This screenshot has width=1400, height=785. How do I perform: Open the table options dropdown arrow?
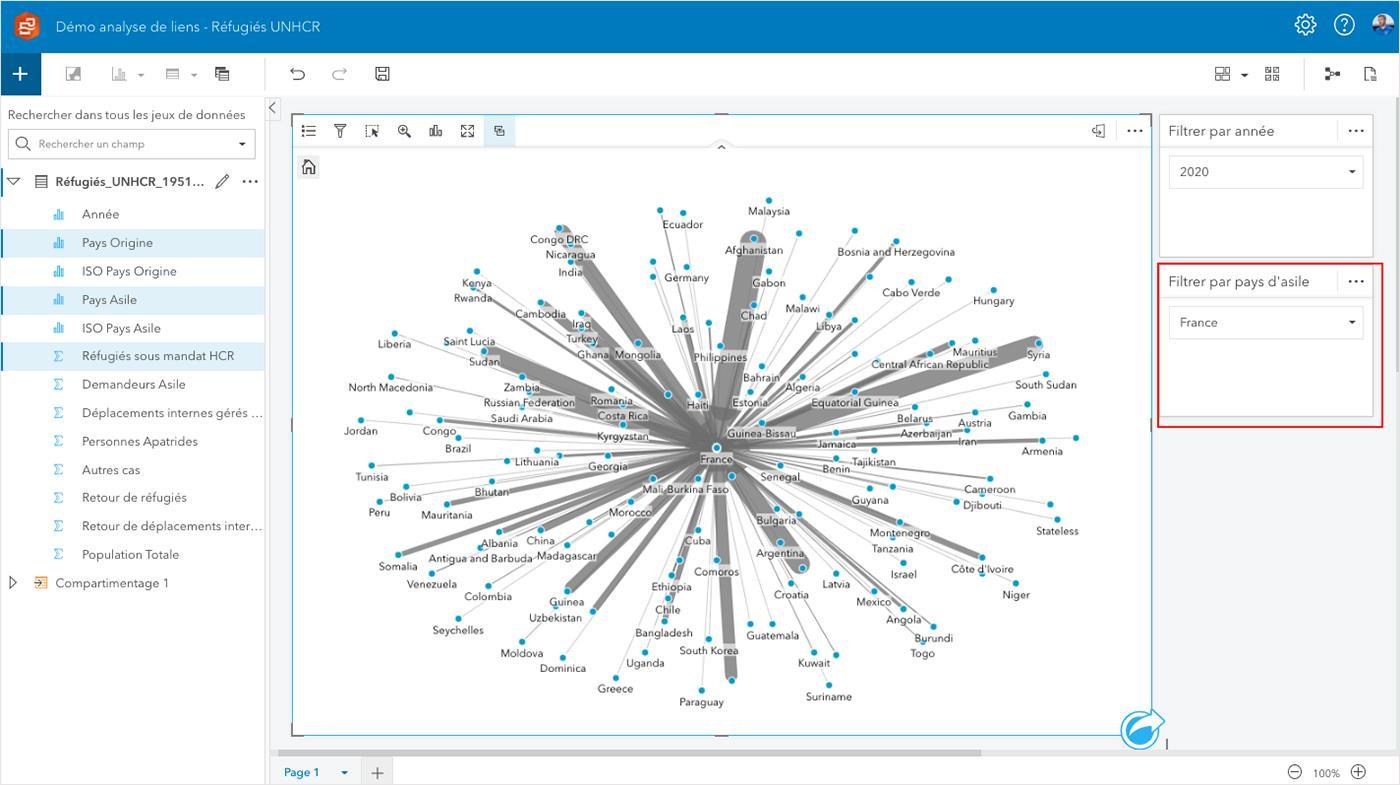pyautogui.click(x=194, y=75)
